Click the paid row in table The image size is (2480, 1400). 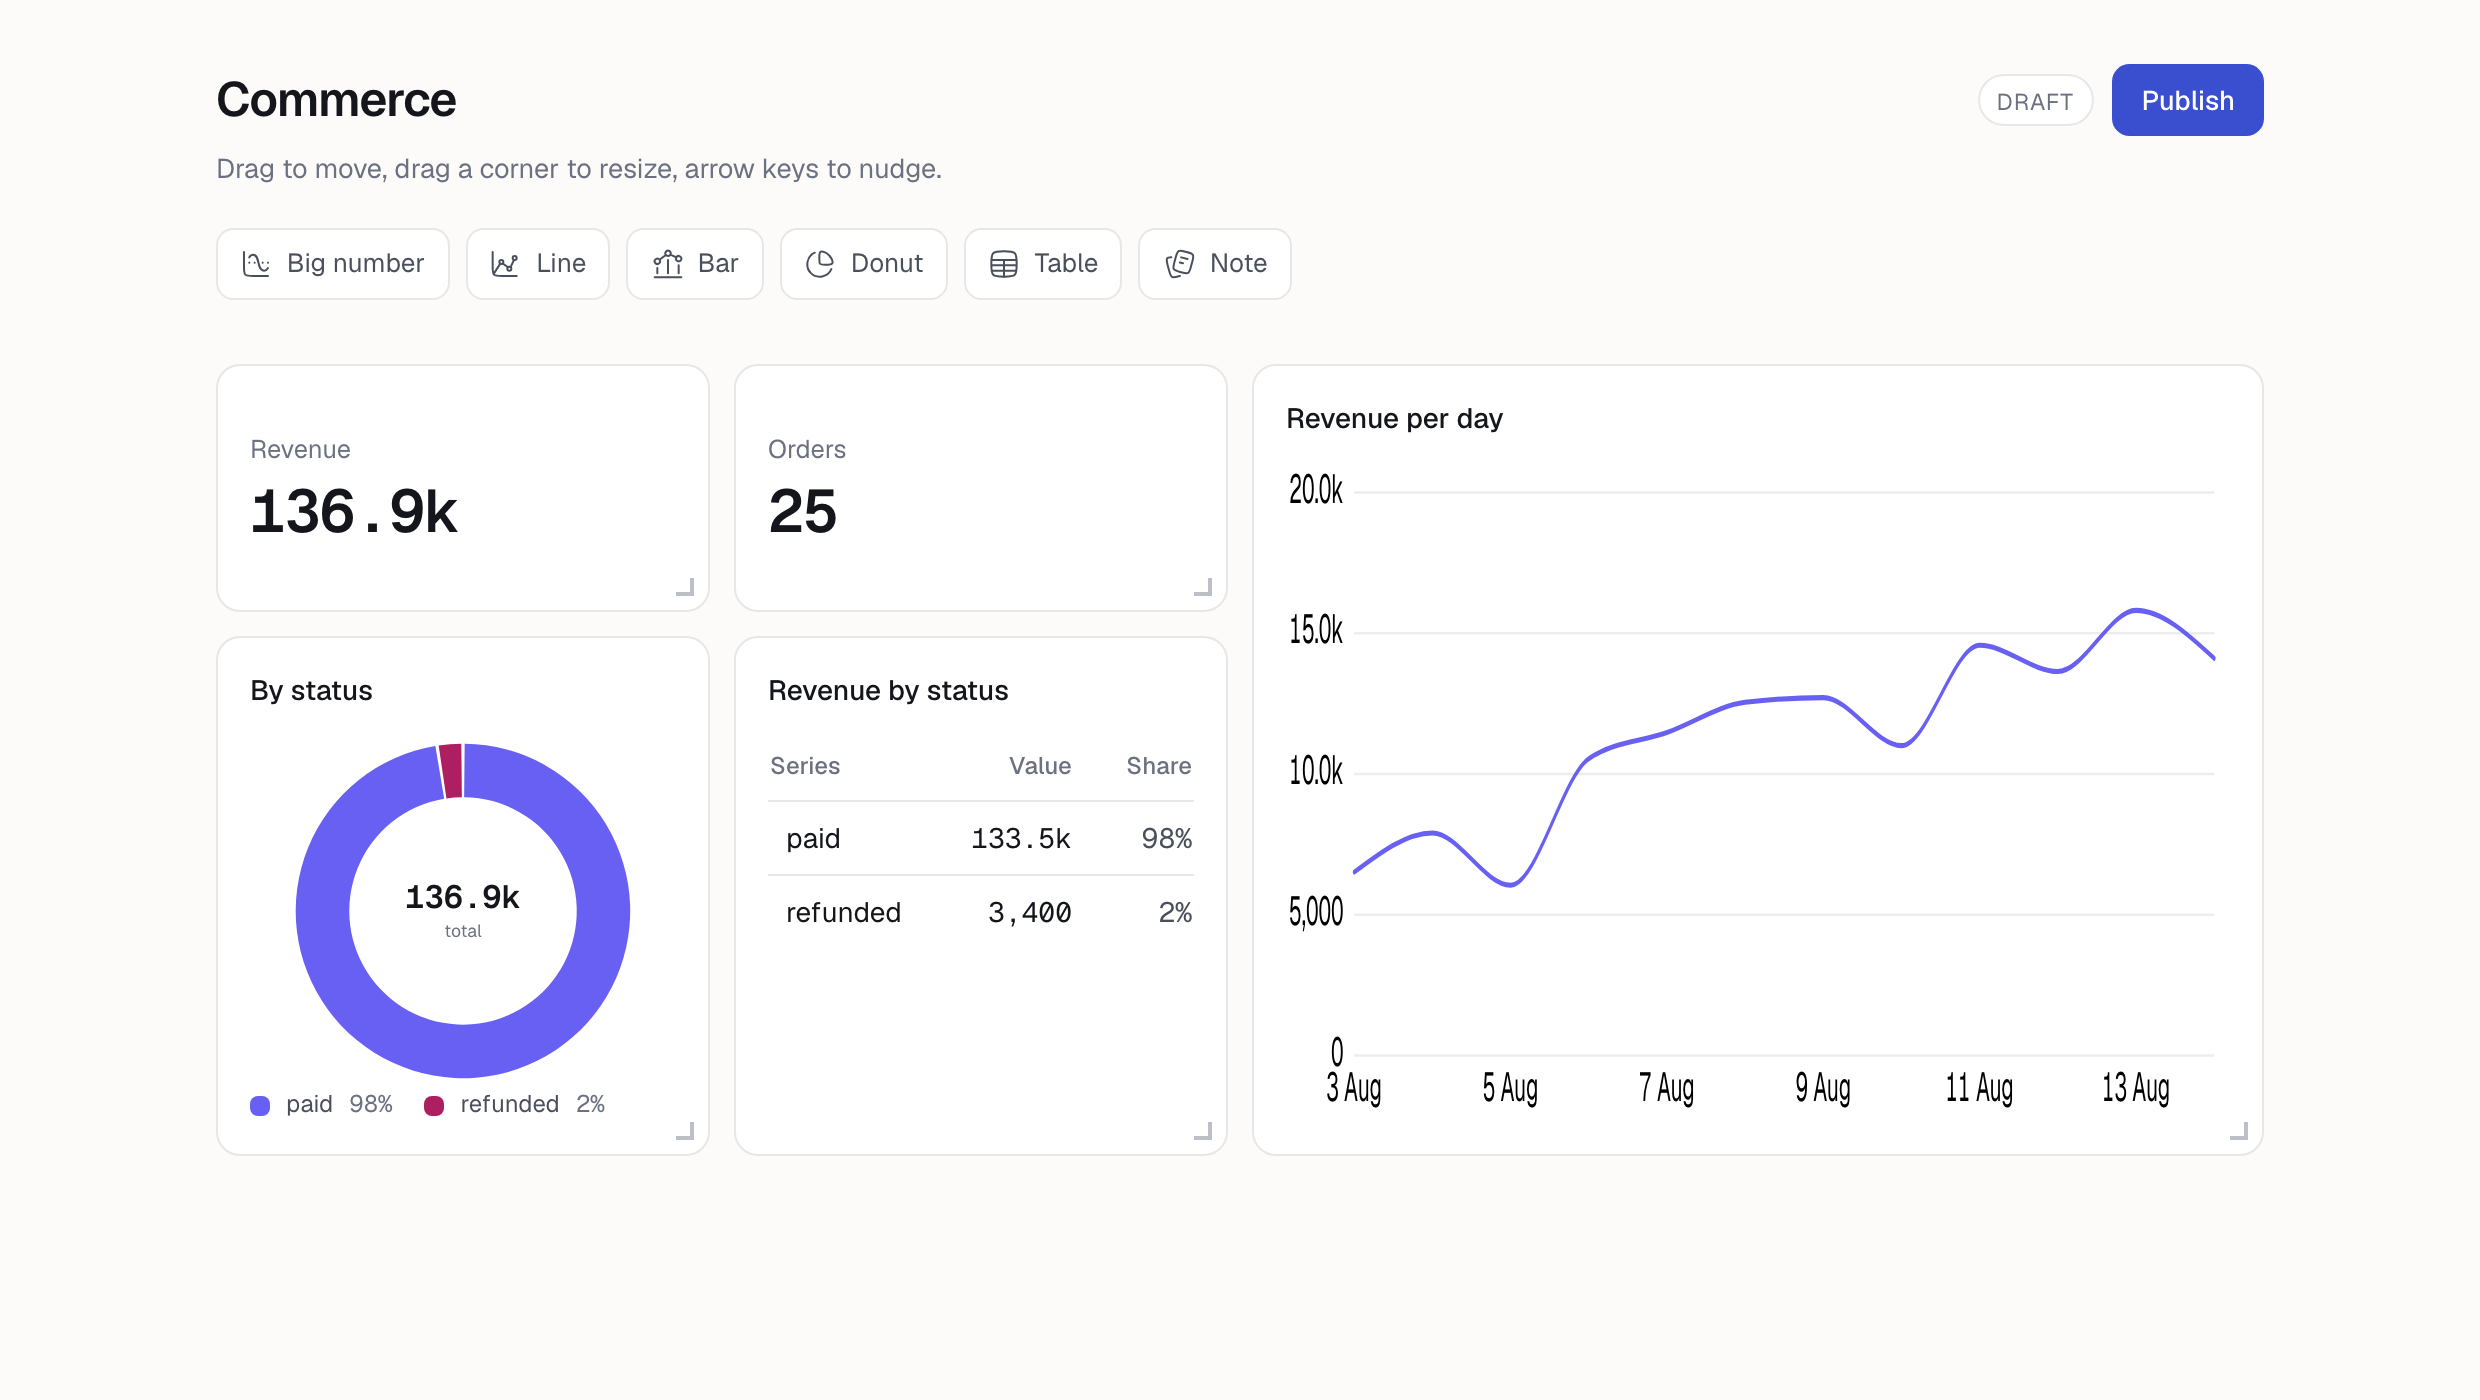tap(981, 838)
